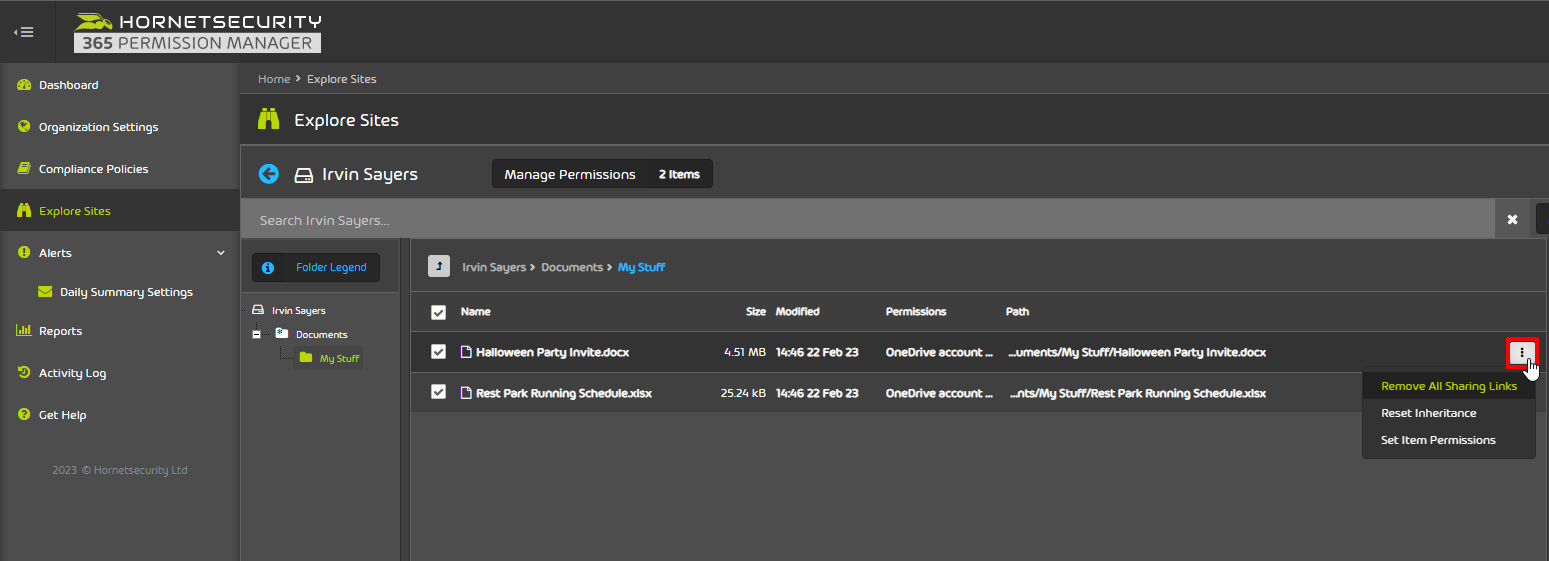Image resolution: width=1549 pixels, height=561 pixels.
Task: Click the Rest Park Running Schedule file icon
Action: [x=465, y=393]
